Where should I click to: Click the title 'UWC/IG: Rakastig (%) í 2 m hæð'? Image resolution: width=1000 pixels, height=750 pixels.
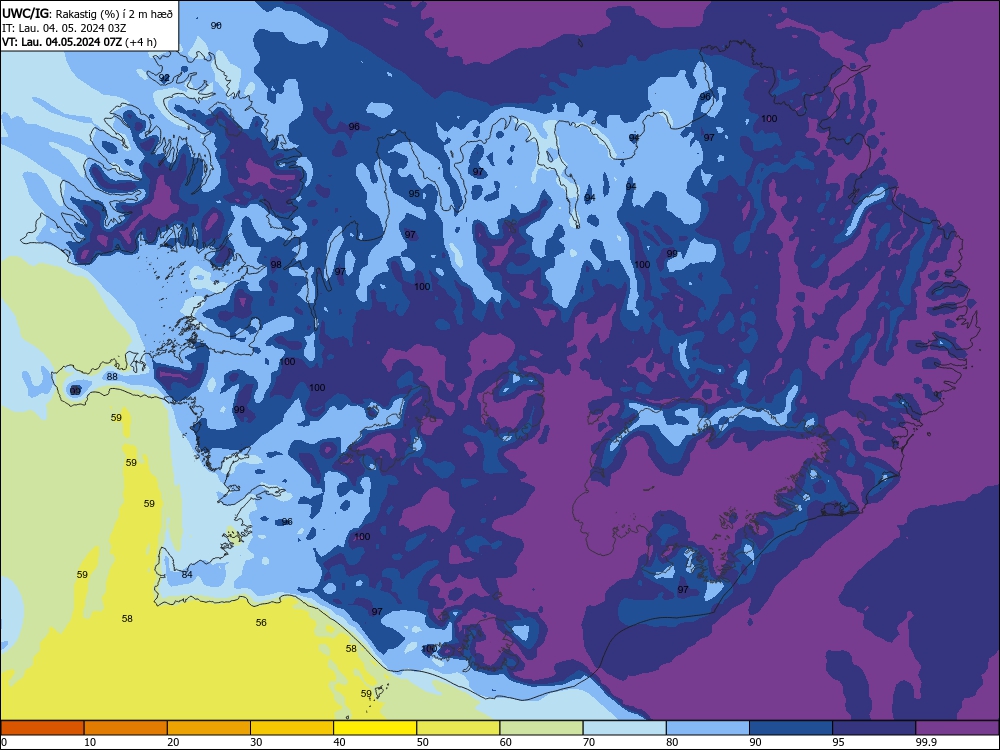coord(87,13)
